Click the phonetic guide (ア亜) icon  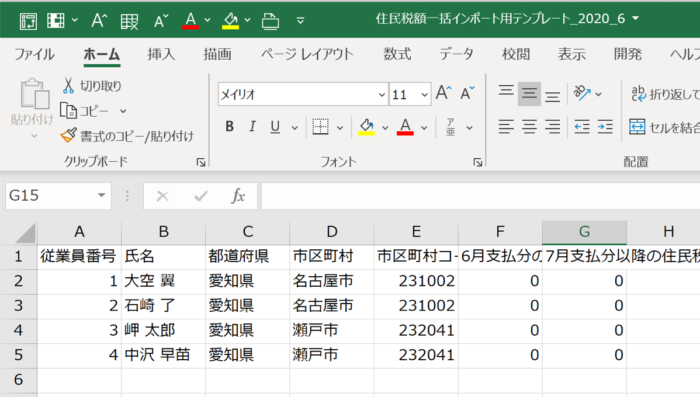coord(450,127)
